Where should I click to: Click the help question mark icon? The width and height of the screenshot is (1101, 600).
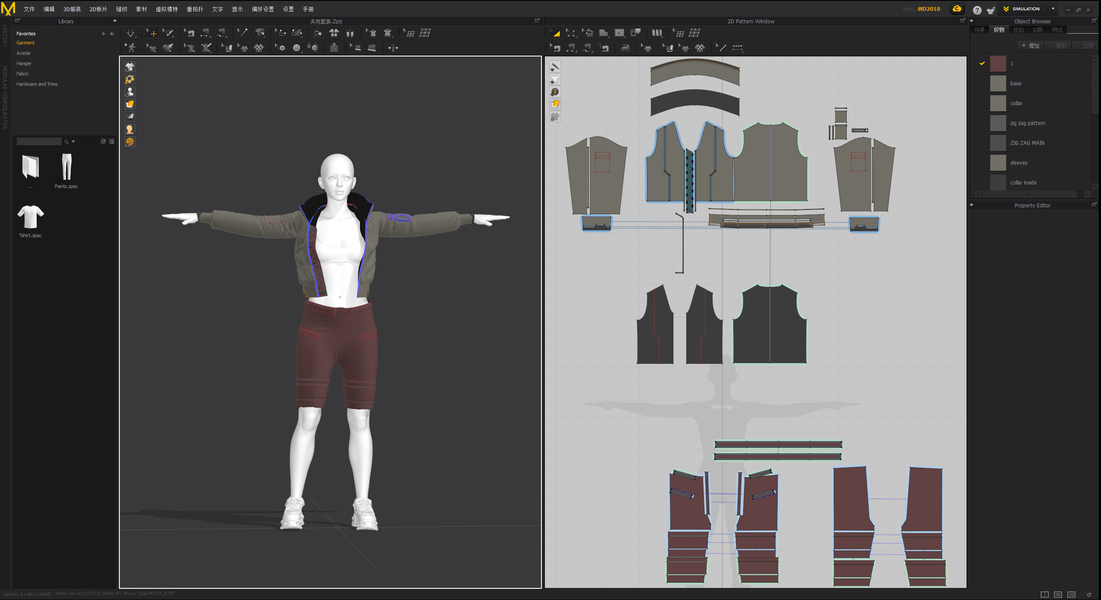[x=977, y=9]
